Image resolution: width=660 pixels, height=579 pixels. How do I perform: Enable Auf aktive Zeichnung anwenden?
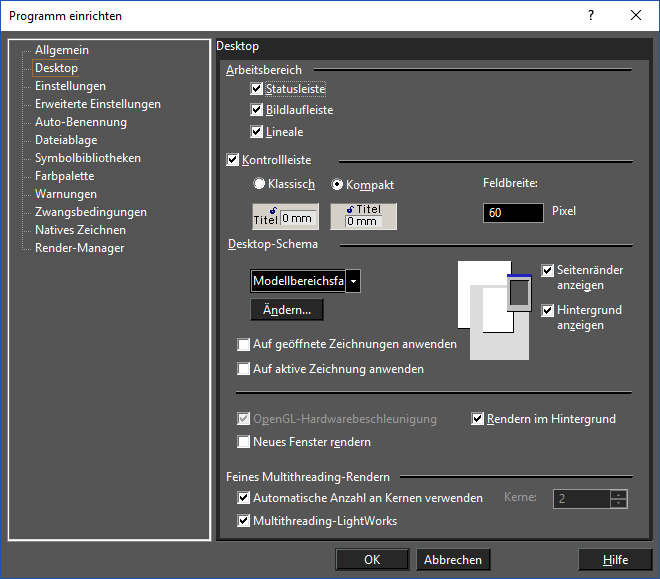(x=244, y=369)
